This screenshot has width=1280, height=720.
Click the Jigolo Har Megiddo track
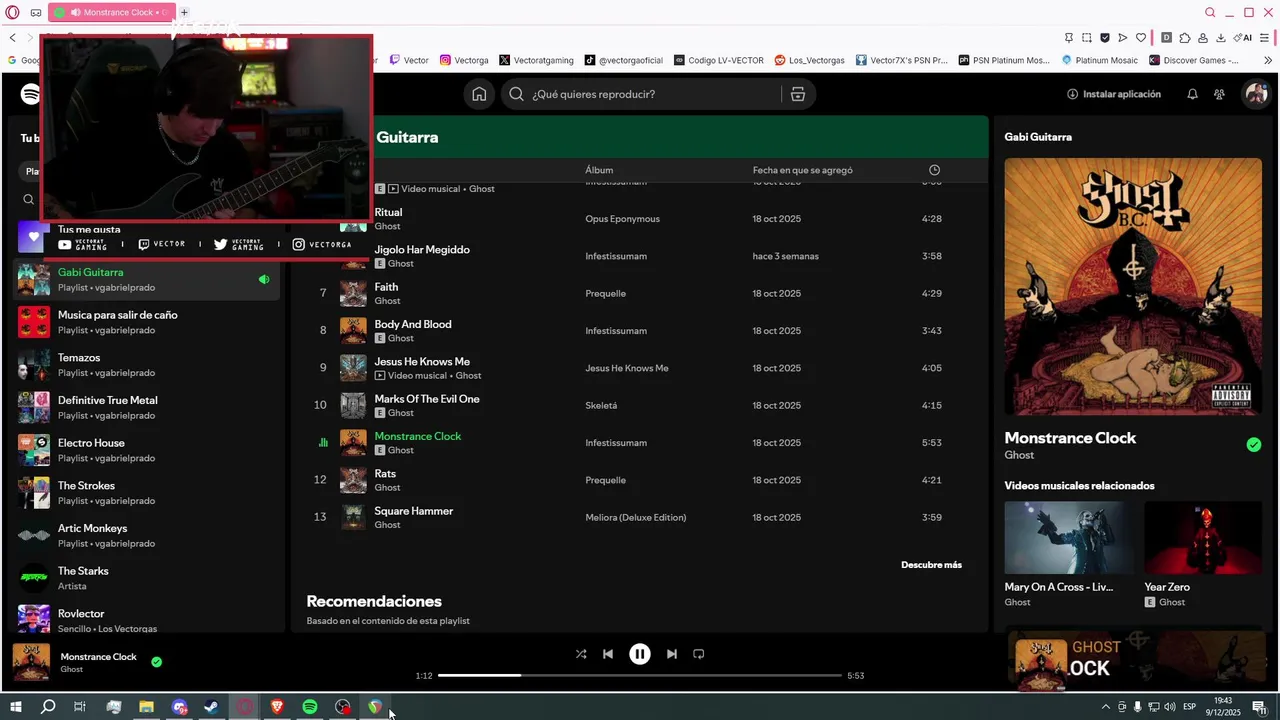tap(422, 249)
